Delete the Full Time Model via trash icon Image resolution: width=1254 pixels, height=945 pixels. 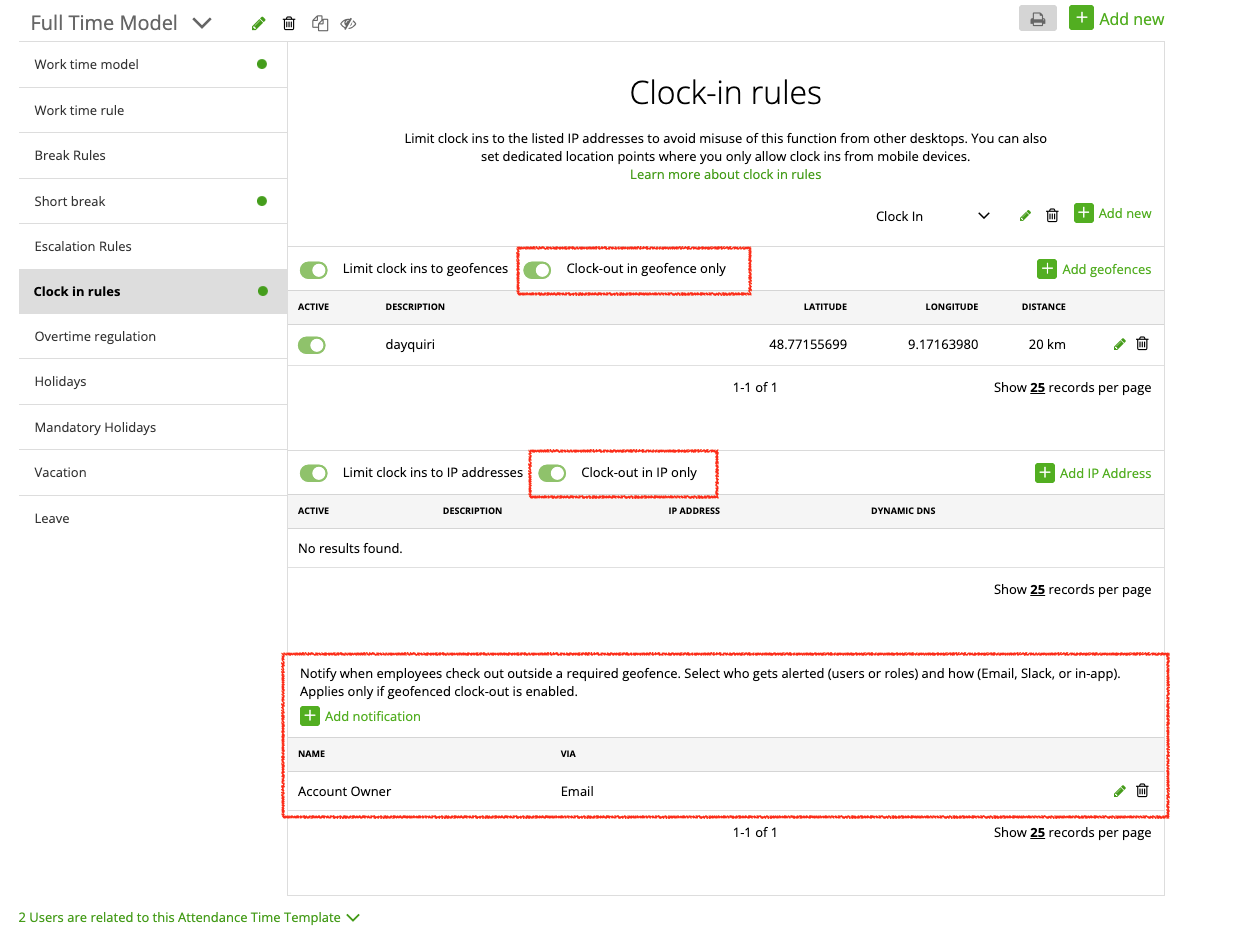(x=289, y=23)
